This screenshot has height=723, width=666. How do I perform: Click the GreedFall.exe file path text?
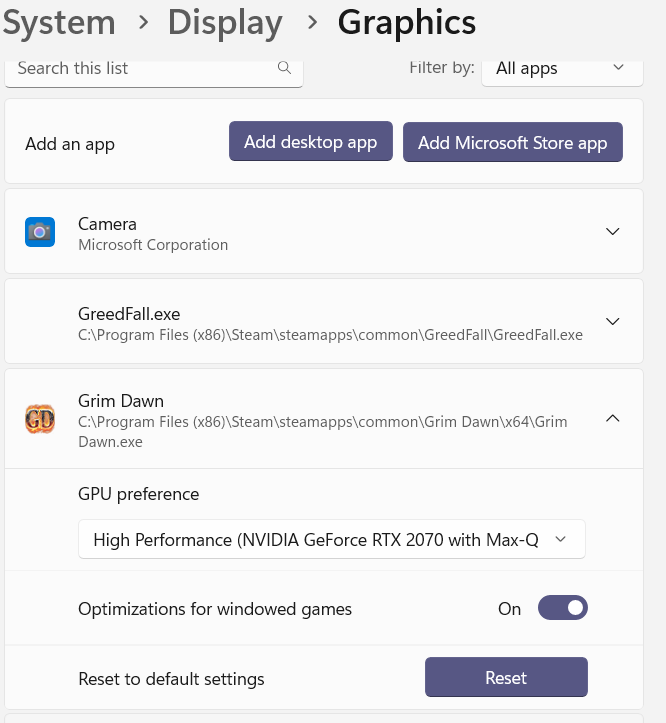coord(330,335)
